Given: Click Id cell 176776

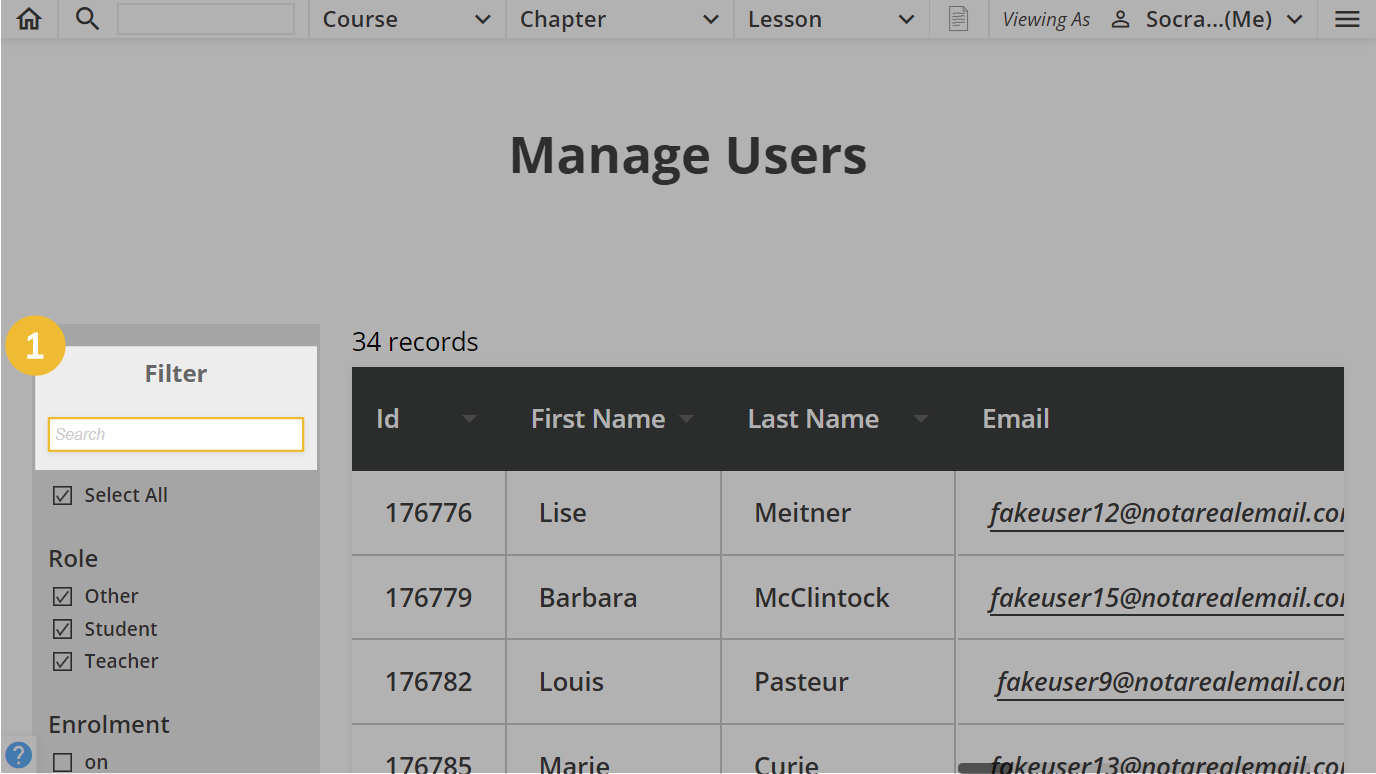Looking at the screenshot, I should click(428, 513).
